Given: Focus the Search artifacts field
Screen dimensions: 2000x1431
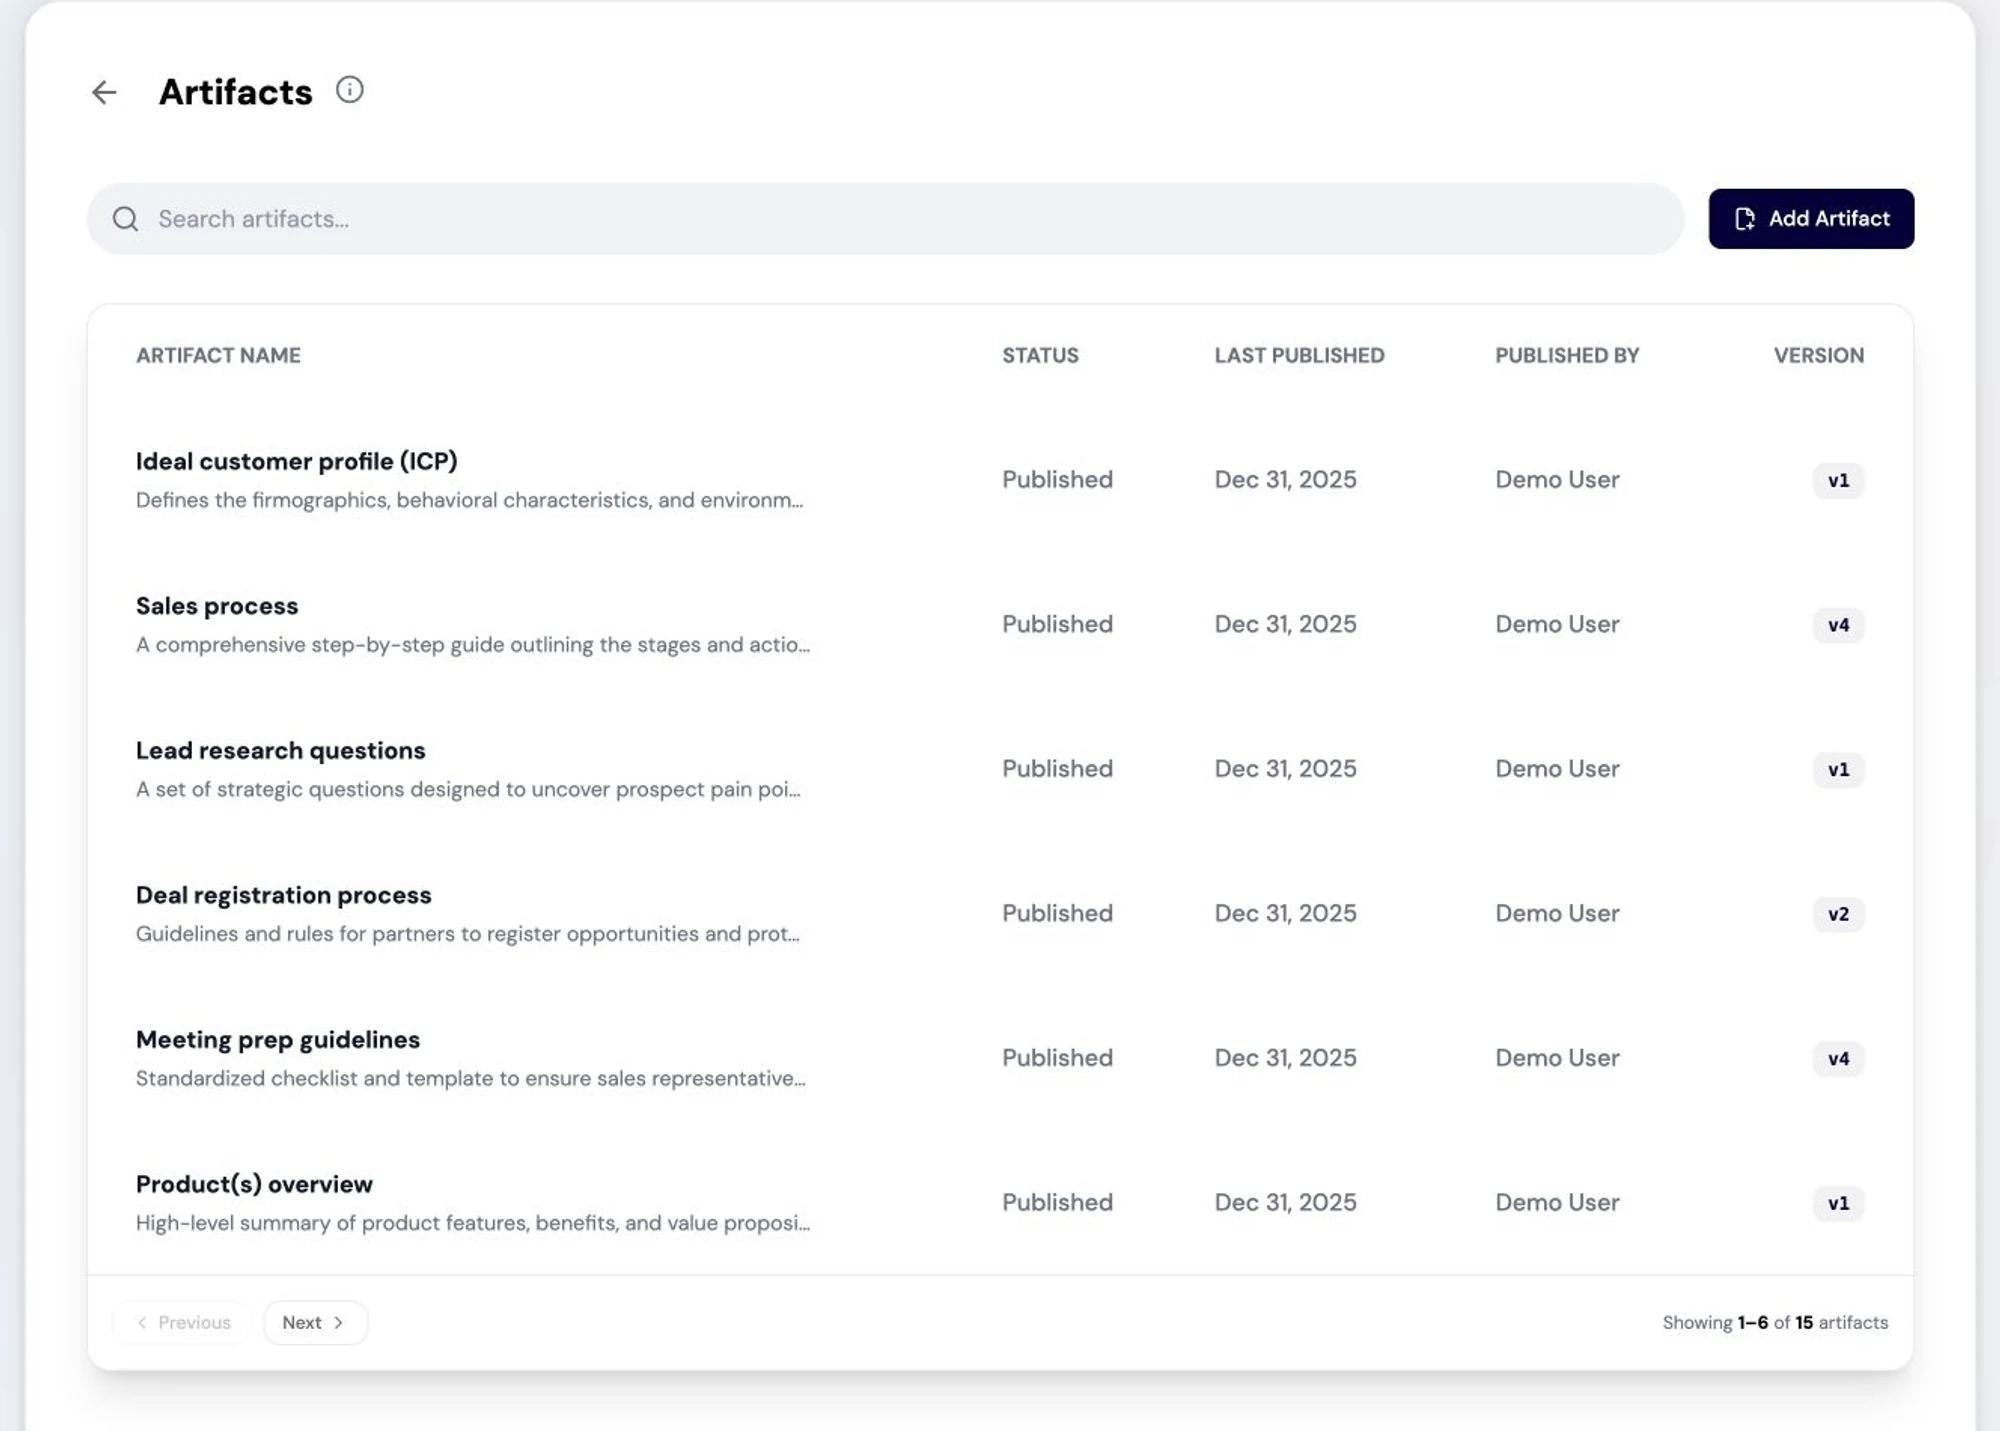Looking at the screenshot, I should [x=885, y=219].
